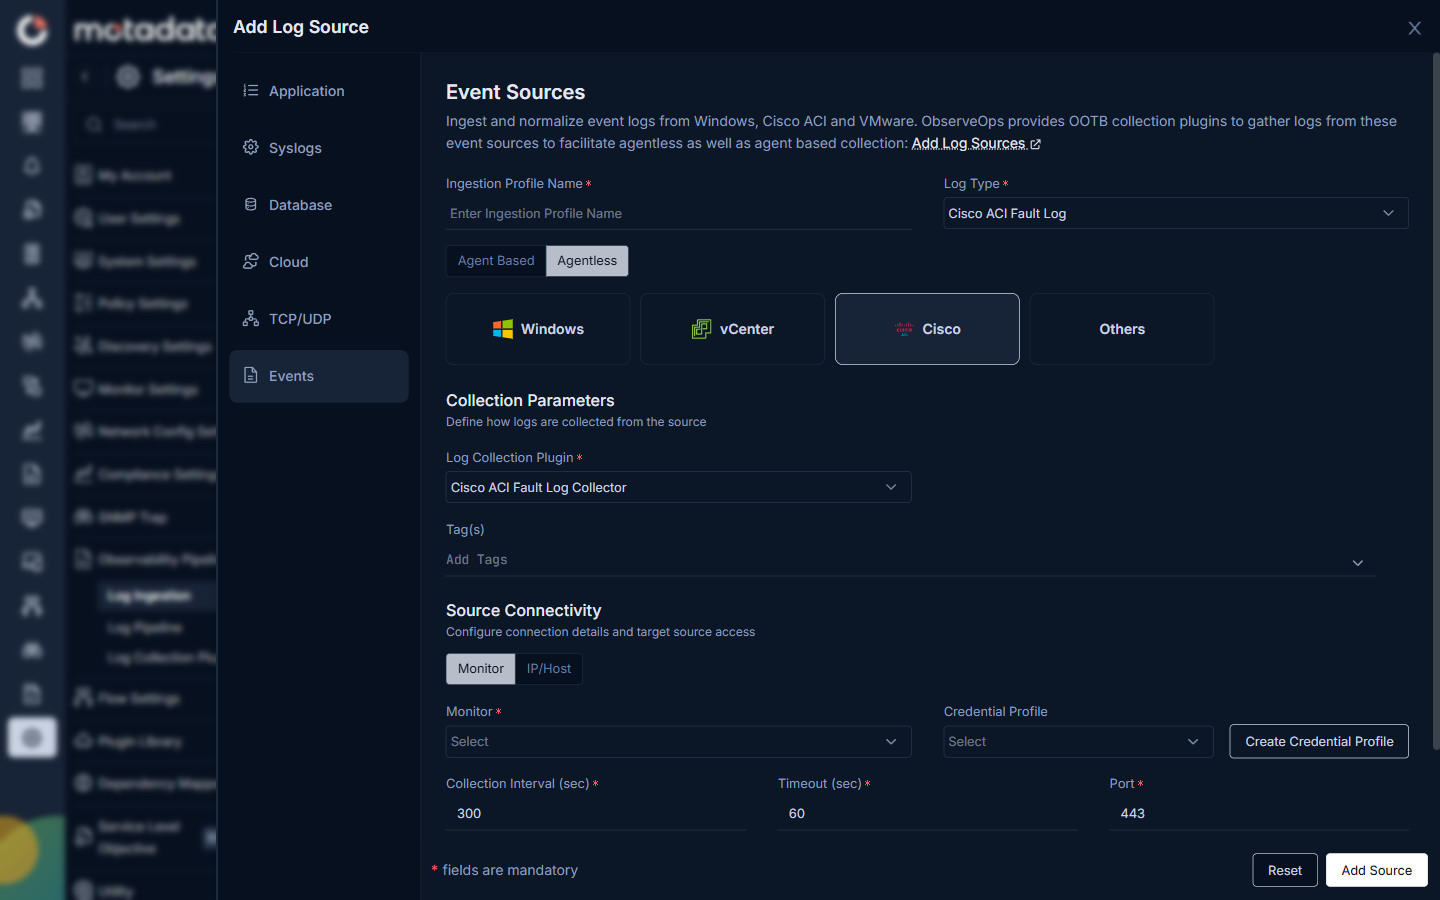The width and height of the screenshot is (1440, 900).
Task: Choose the Cisco event source card
Action: pos(927,329)
